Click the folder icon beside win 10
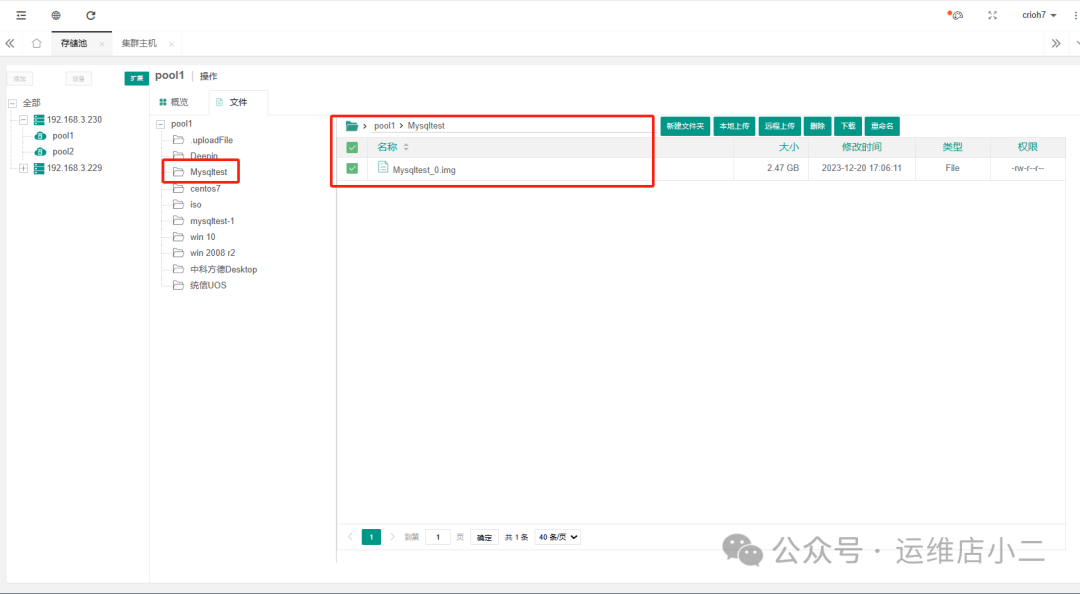 click(178, 236)
